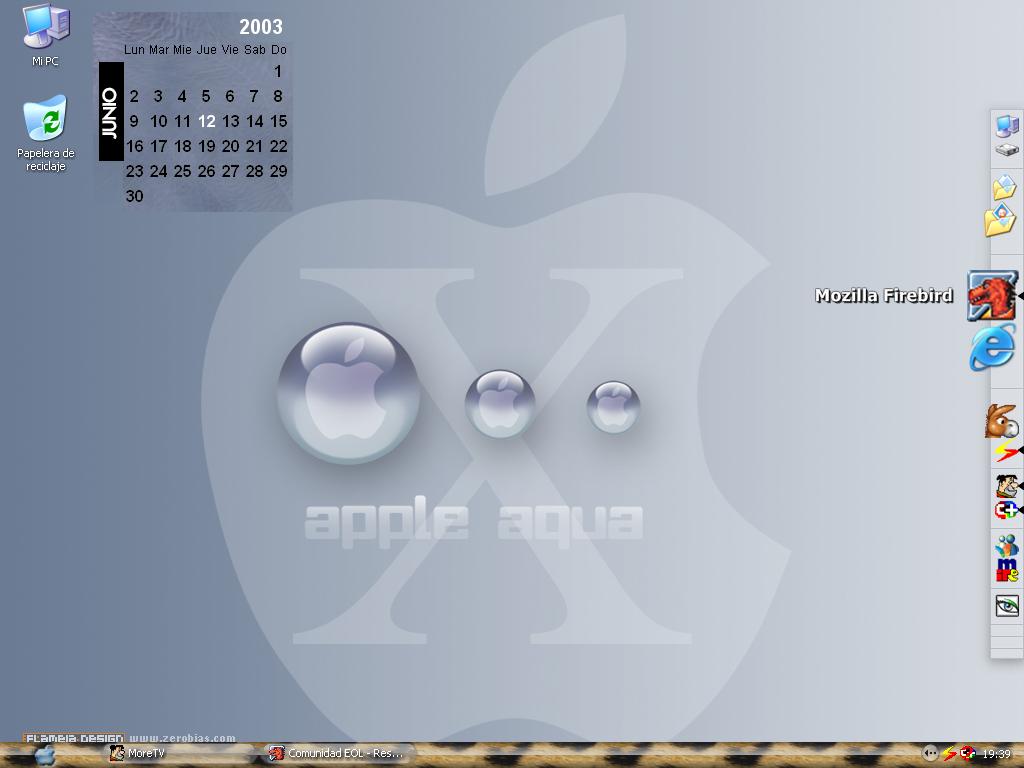Click the computer monitor icon in the dock
Image resolution: width=1024 pixels, height=768 pixels.
click(x=1006, y=125)
